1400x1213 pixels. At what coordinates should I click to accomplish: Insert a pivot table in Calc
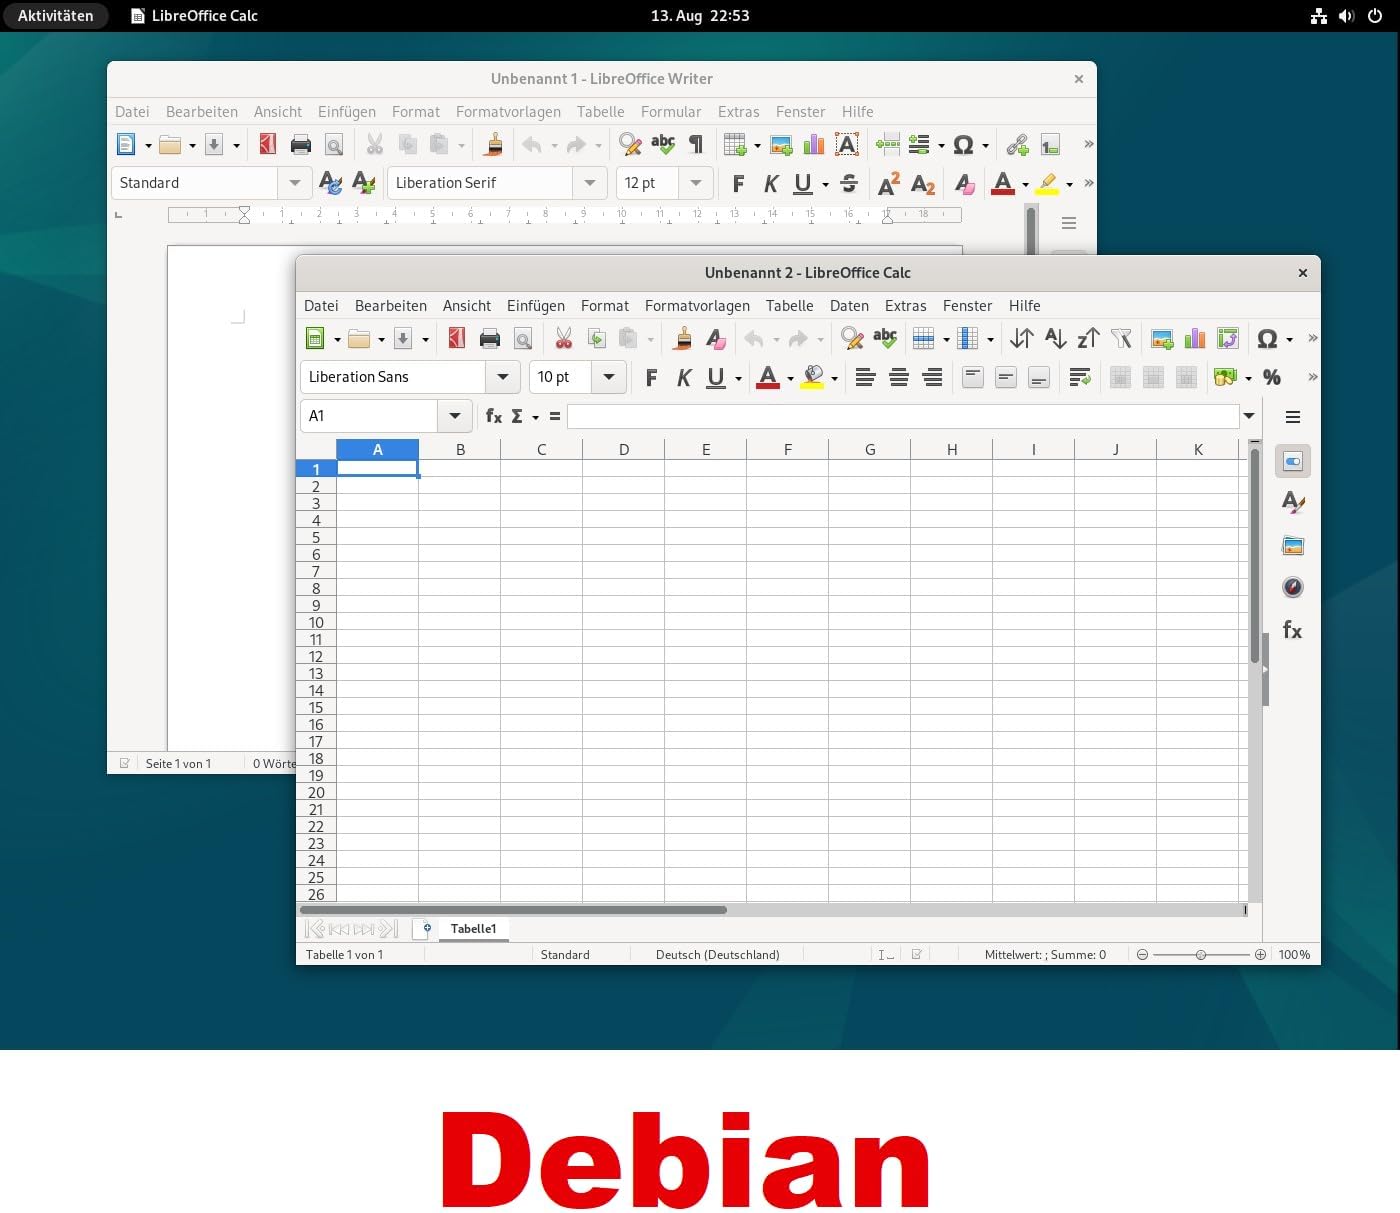(x=1228, y=338)
